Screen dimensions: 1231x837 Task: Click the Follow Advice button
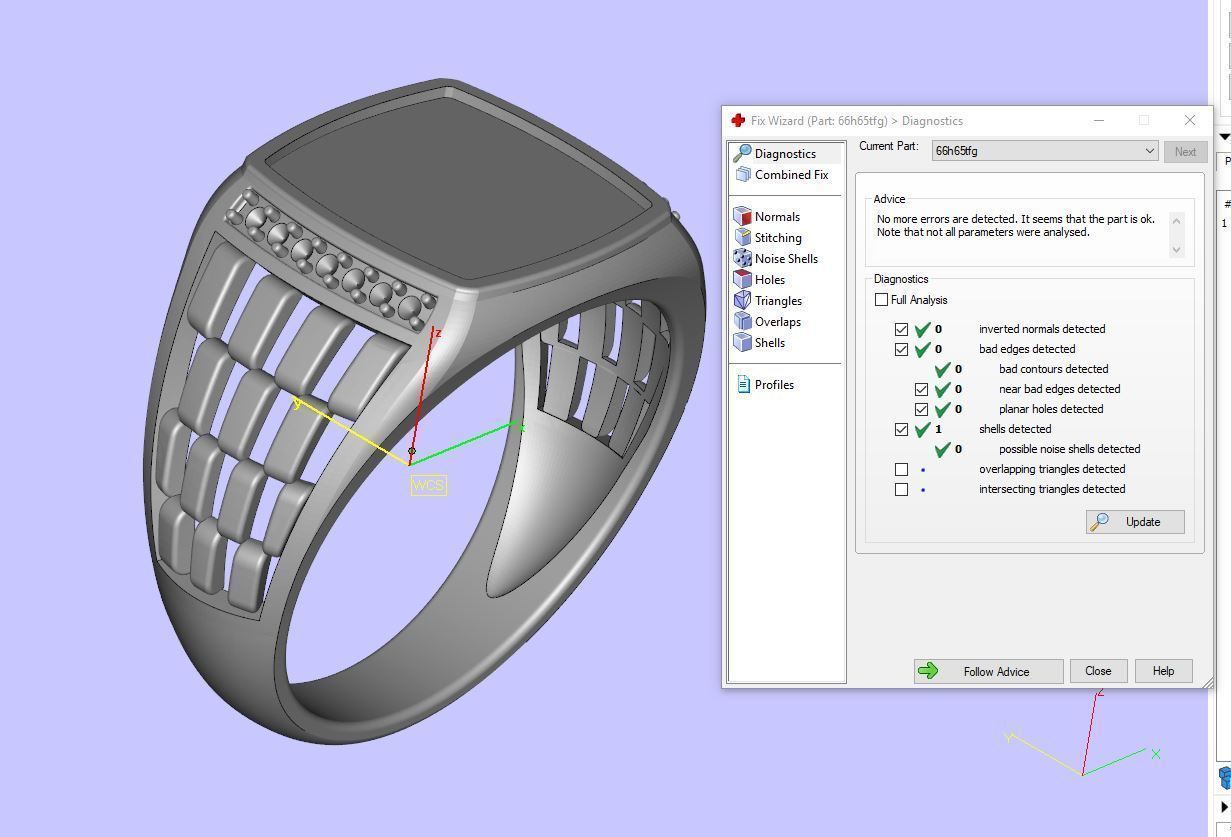[988, 671]
